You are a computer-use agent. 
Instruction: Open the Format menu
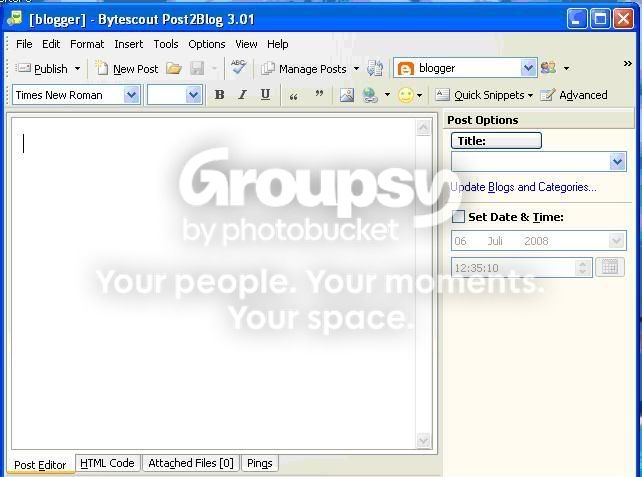point(87,44)
